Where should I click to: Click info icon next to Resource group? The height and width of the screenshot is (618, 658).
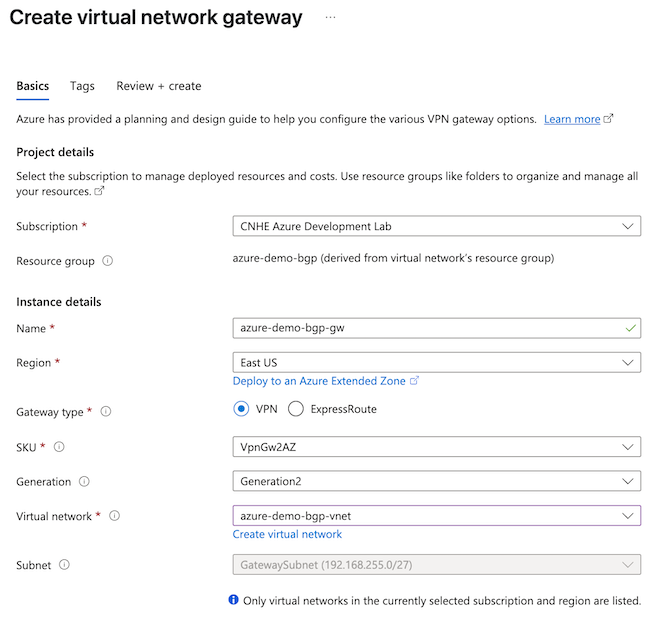[x=107, y=261]
